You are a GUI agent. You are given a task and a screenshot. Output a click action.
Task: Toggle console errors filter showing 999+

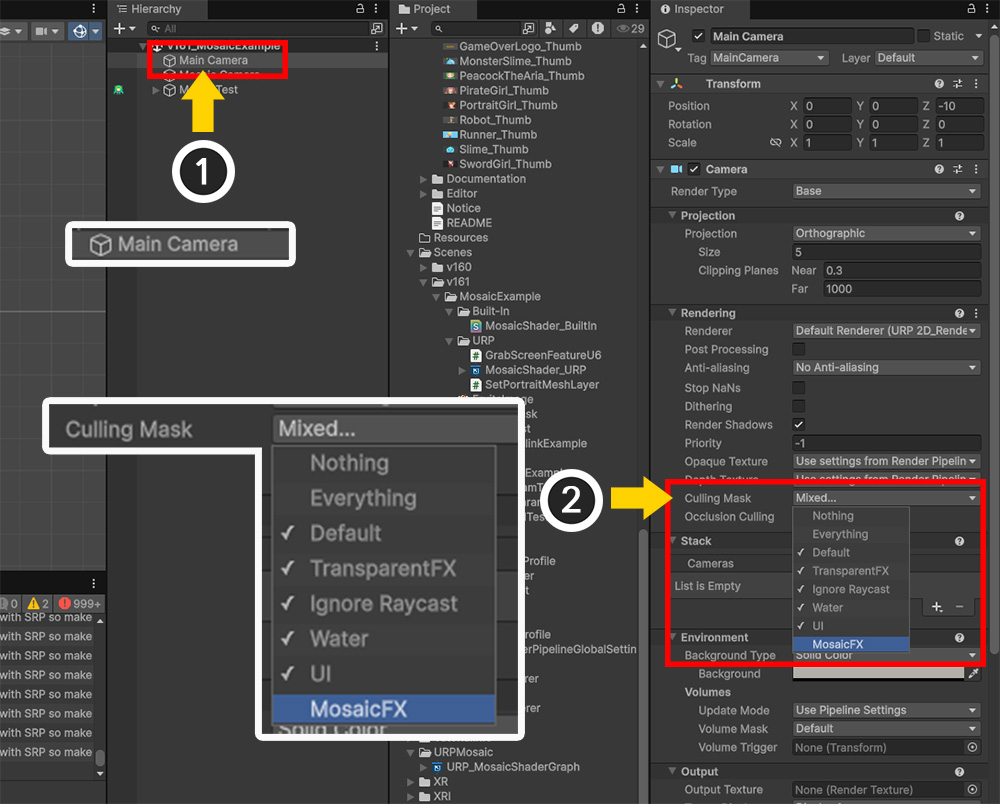80,603
